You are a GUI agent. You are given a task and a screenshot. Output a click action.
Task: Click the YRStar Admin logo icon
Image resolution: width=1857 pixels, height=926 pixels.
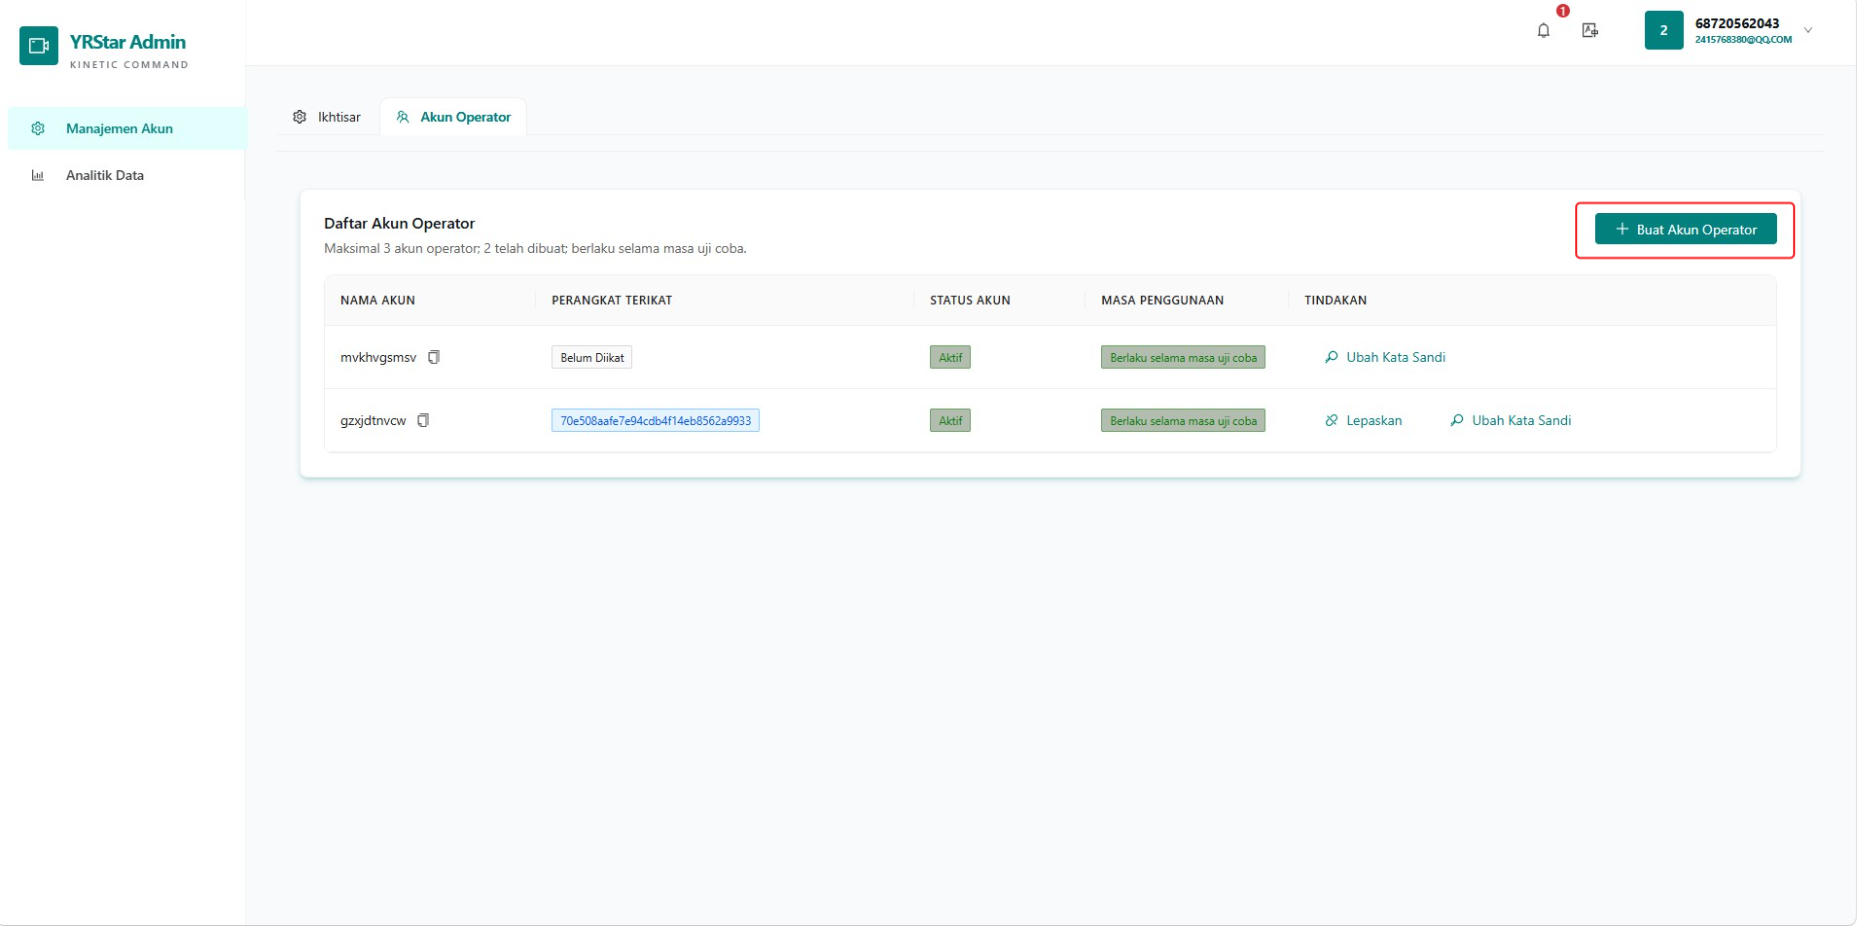pos(39,46)
